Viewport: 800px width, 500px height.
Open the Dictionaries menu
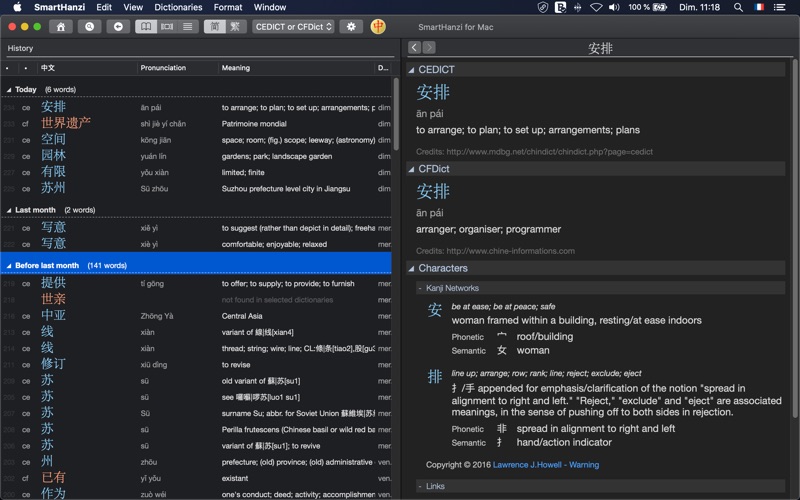click(178, 7)
